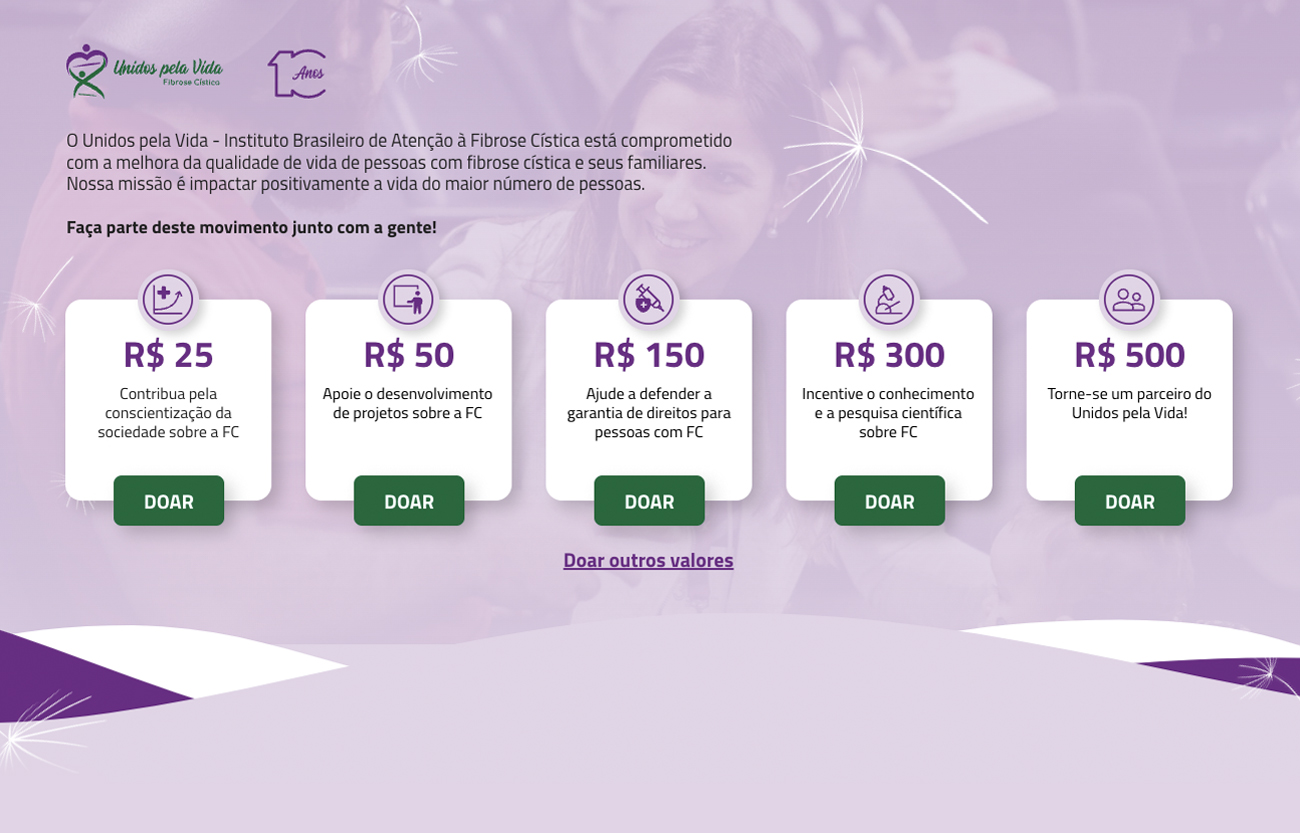This screenshot has height=833, width=1300.
Task: Open the Doar outros valores link
Action: (x=648, y=560)
